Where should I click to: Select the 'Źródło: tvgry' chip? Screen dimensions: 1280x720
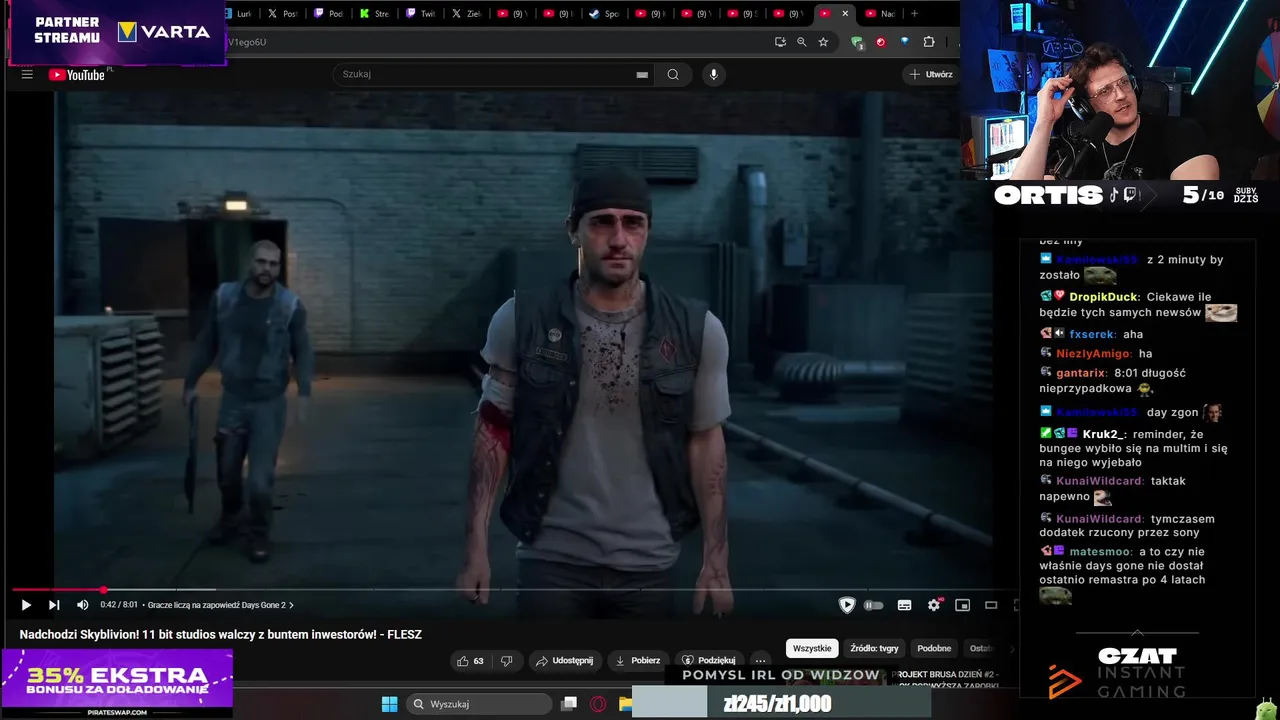pyautogui.click(x=874, y=649)
